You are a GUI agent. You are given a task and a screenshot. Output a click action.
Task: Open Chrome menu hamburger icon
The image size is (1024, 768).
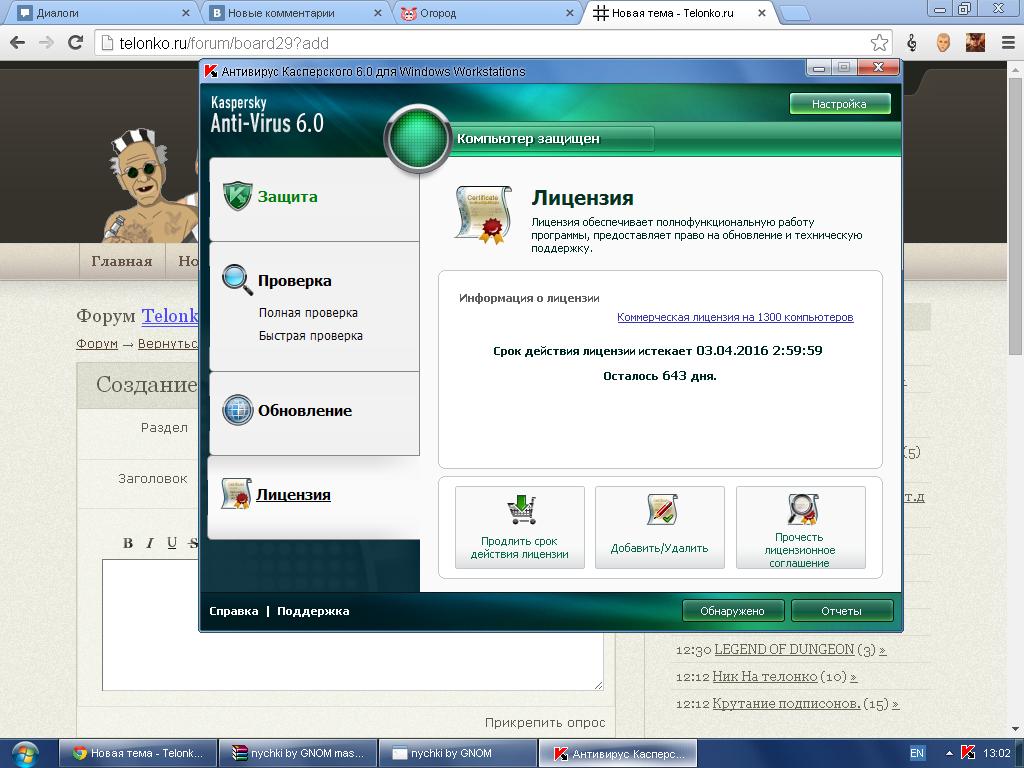[1008, 43]
